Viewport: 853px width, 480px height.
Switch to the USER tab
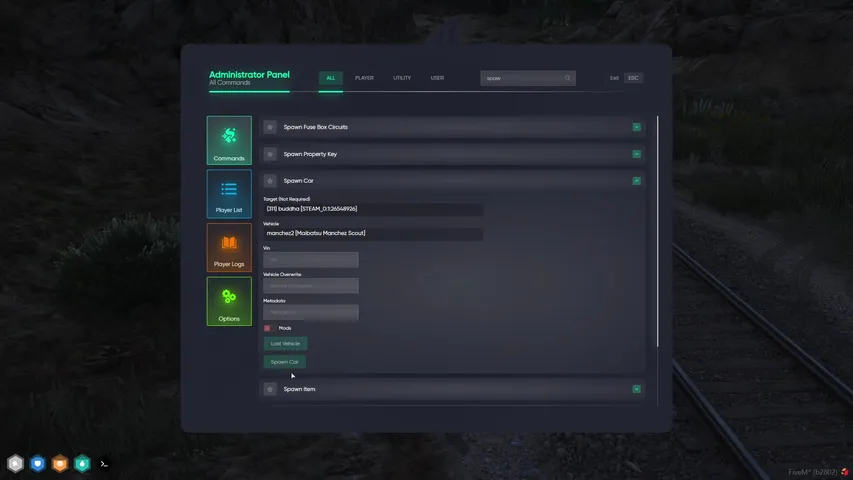(437, 78)
